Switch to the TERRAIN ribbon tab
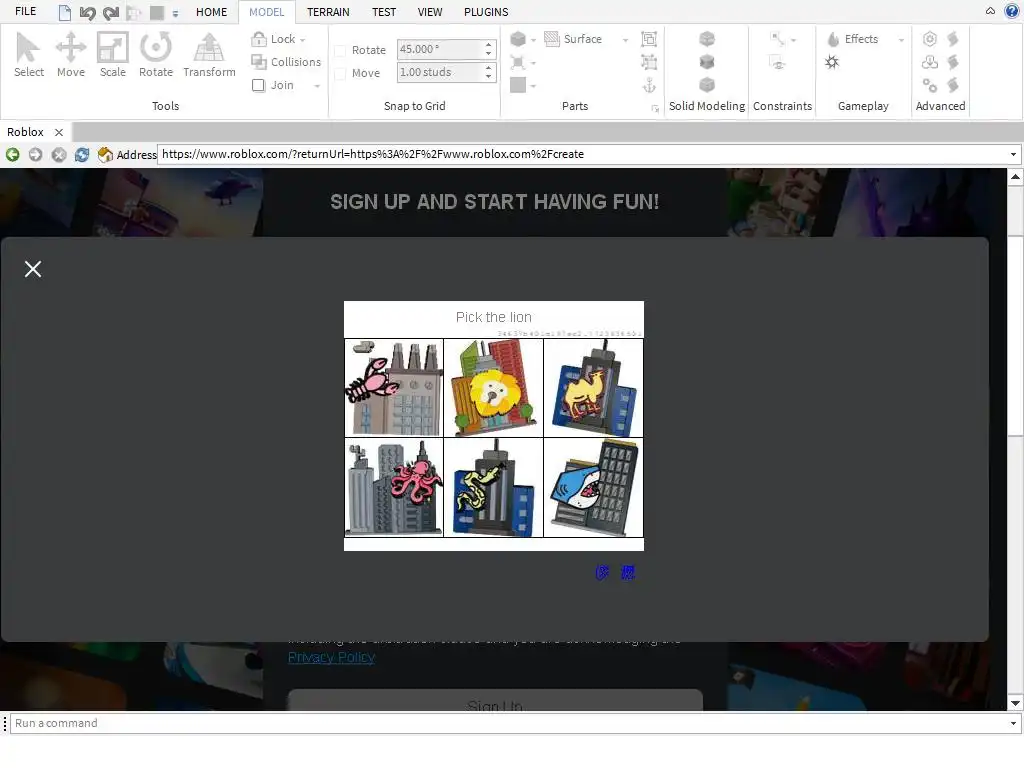 [x=328, y=12]
